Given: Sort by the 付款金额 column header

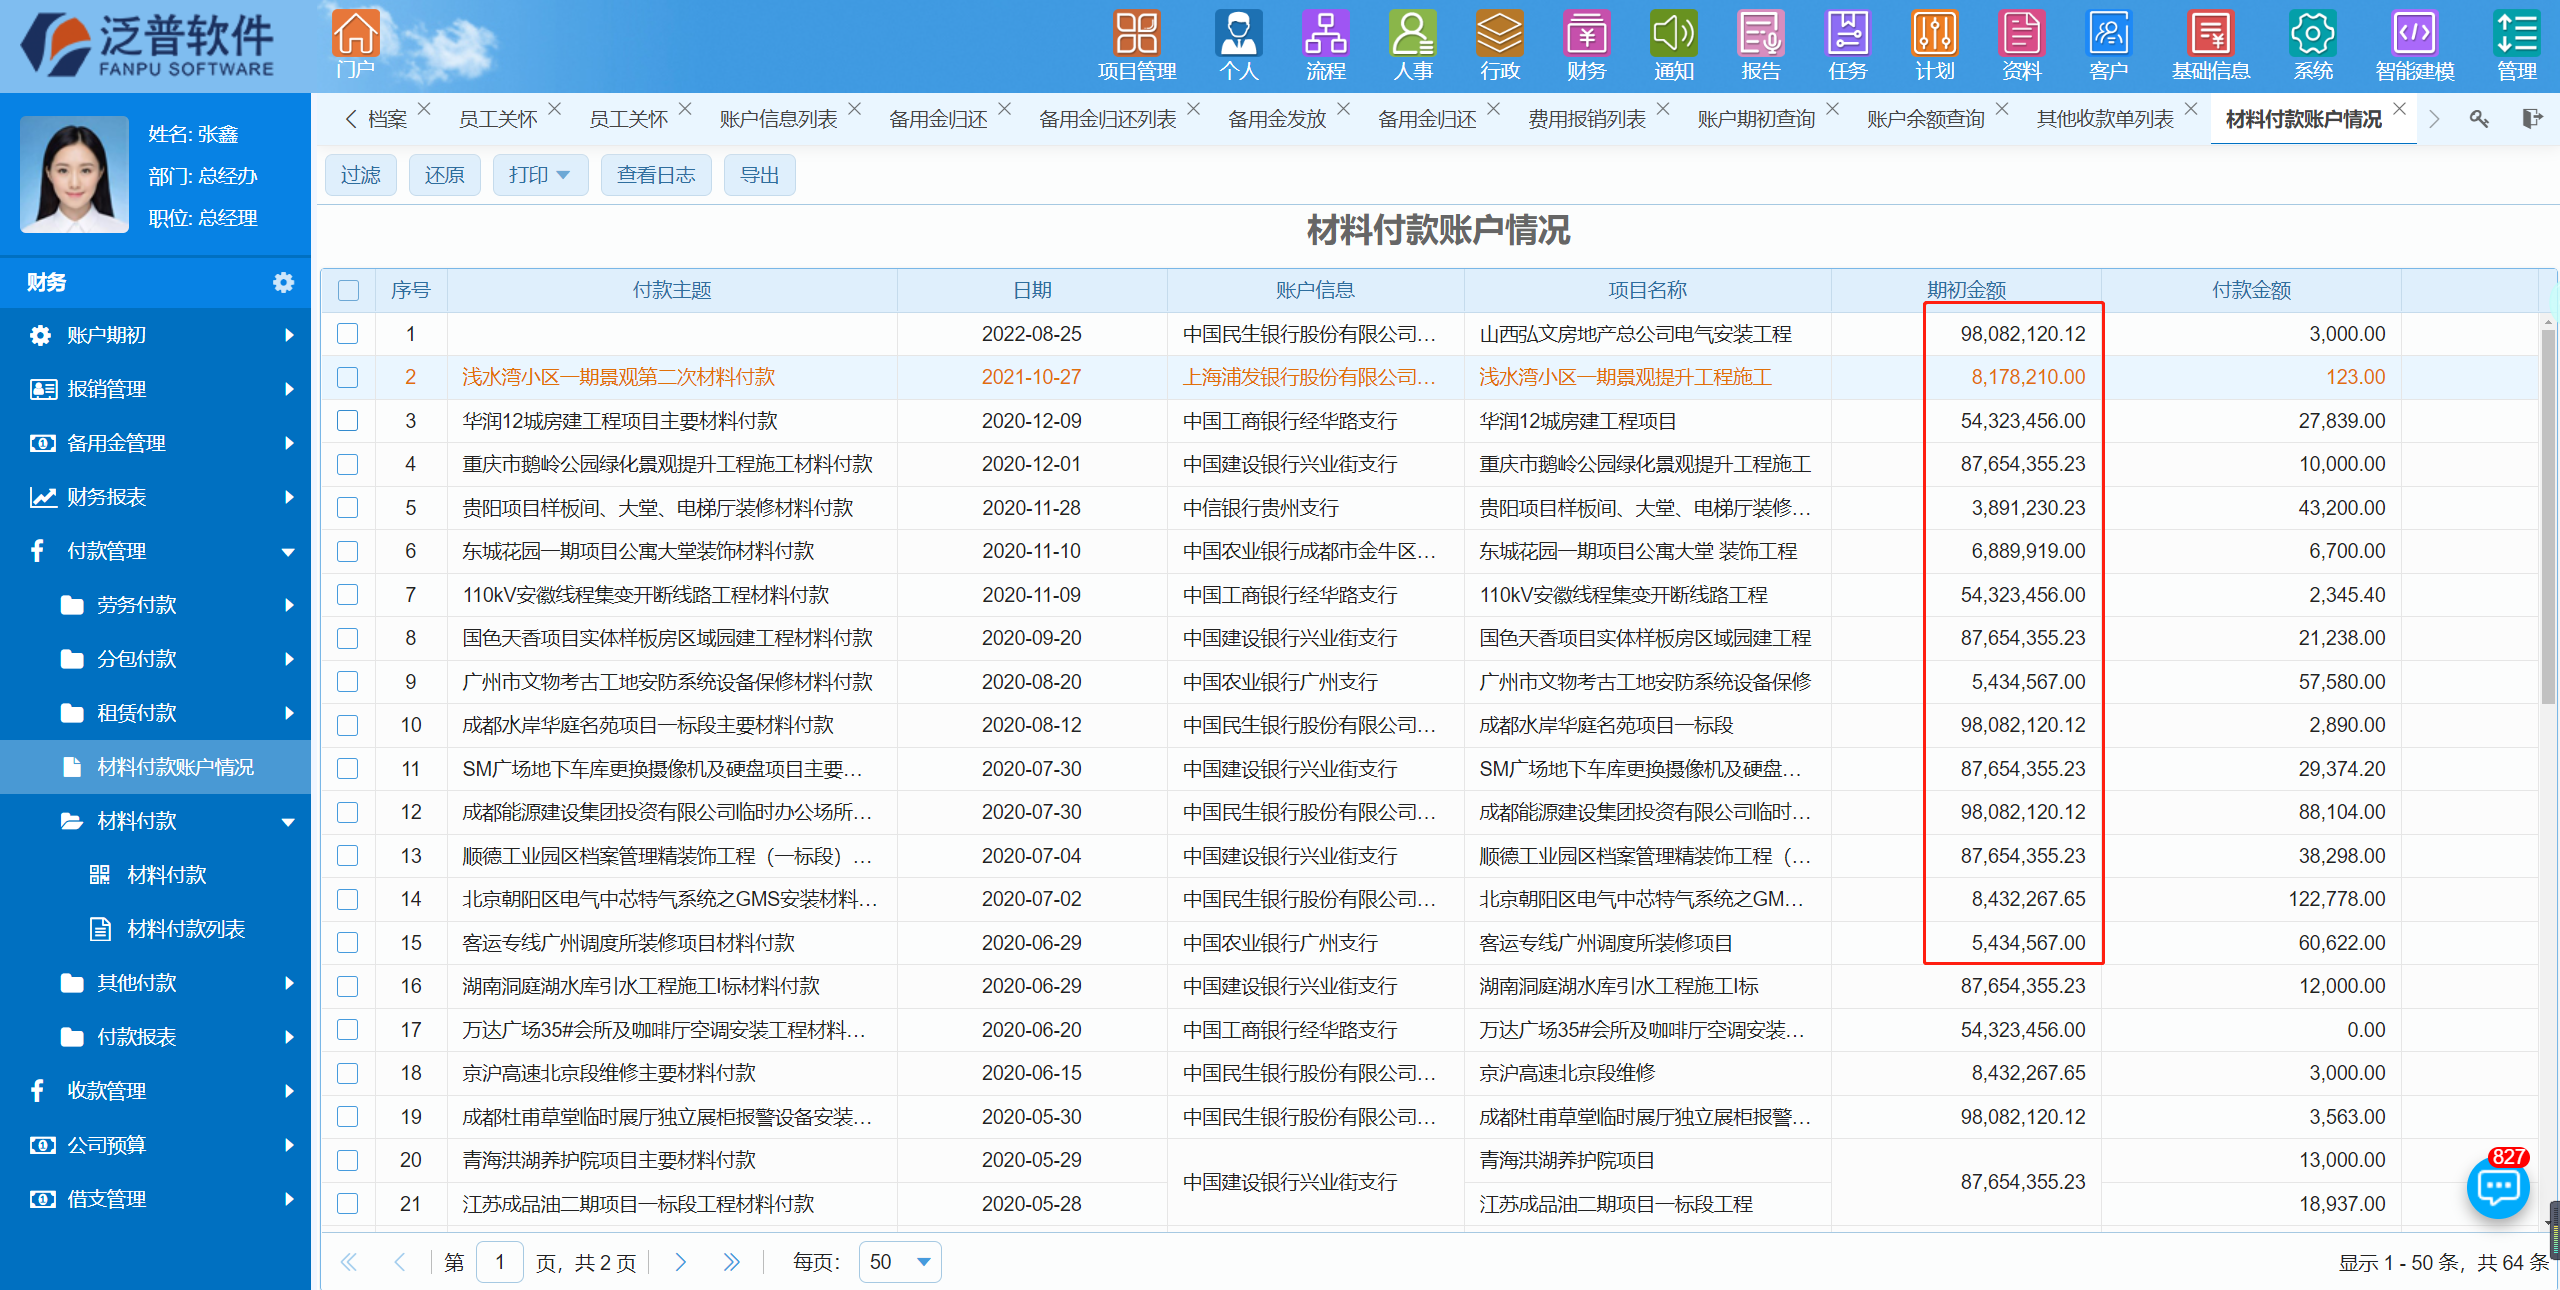Looking at the screenshot, I should point(2251,291).
